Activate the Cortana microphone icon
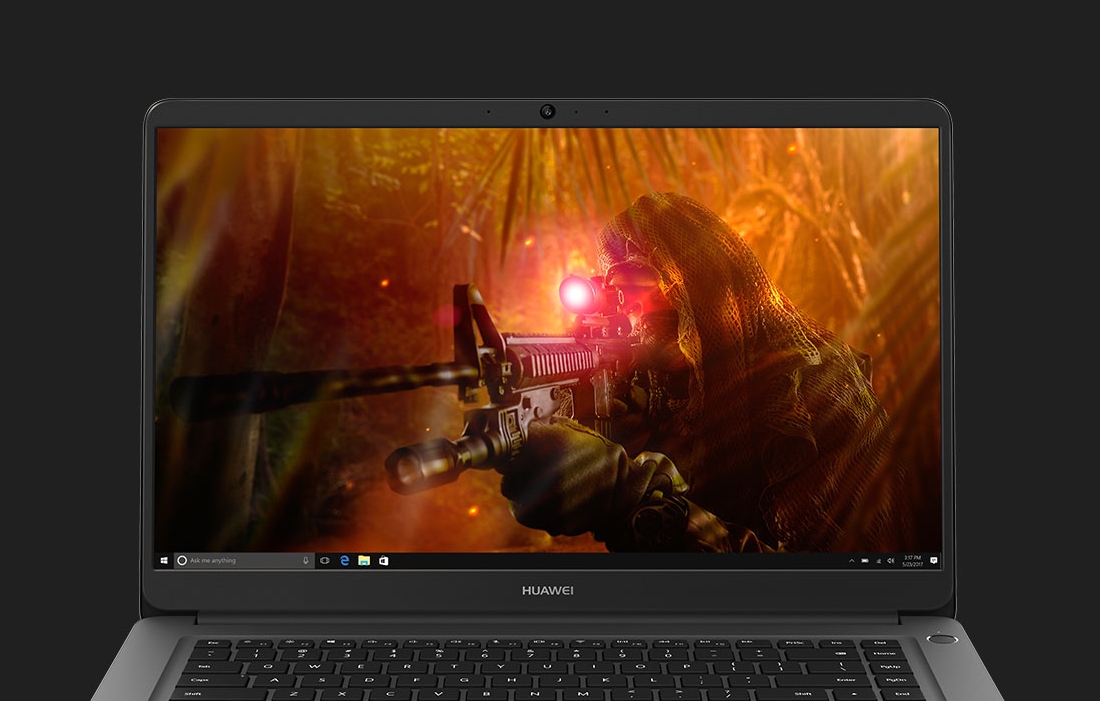This screenshot has width=1100, height=701. [306, 561]
